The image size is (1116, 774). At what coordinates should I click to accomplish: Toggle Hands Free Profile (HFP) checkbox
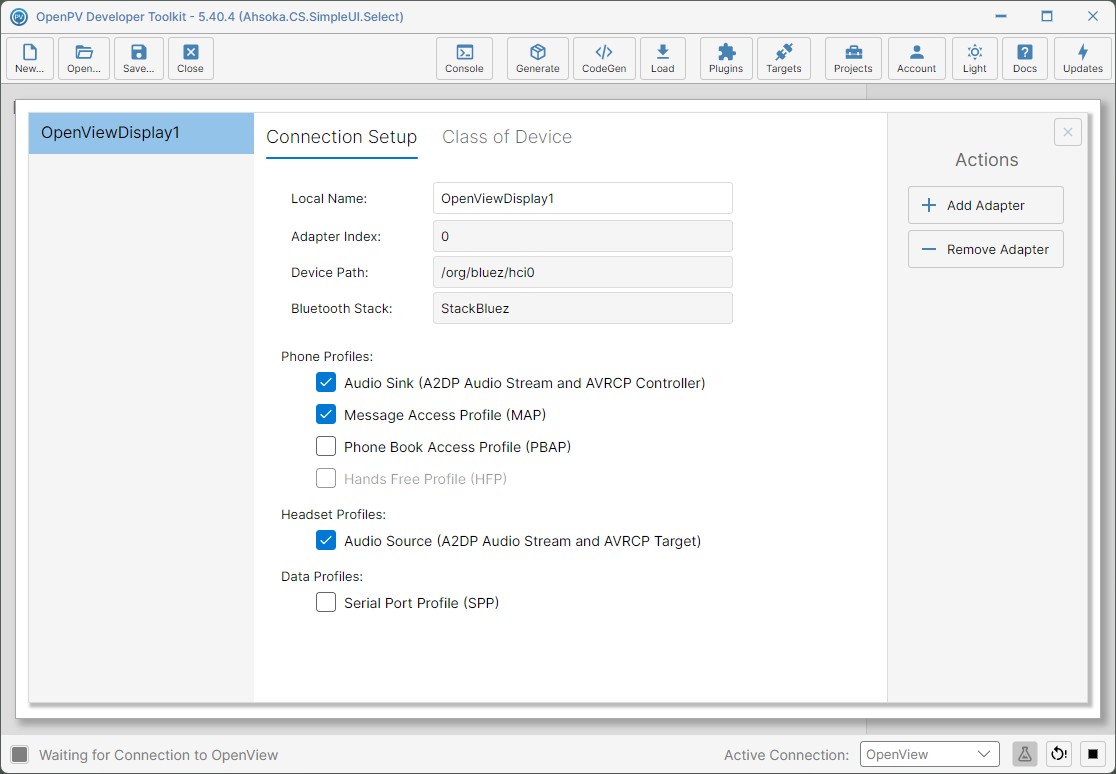point(326,478)
